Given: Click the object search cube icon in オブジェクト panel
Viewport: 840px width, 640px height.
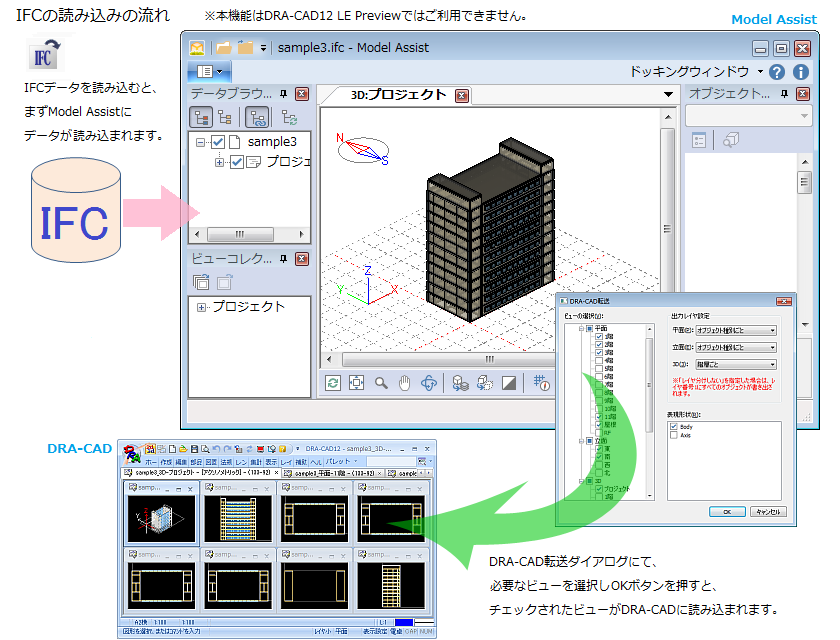Looking at the screenshot, I should click(x=731, y=140).
